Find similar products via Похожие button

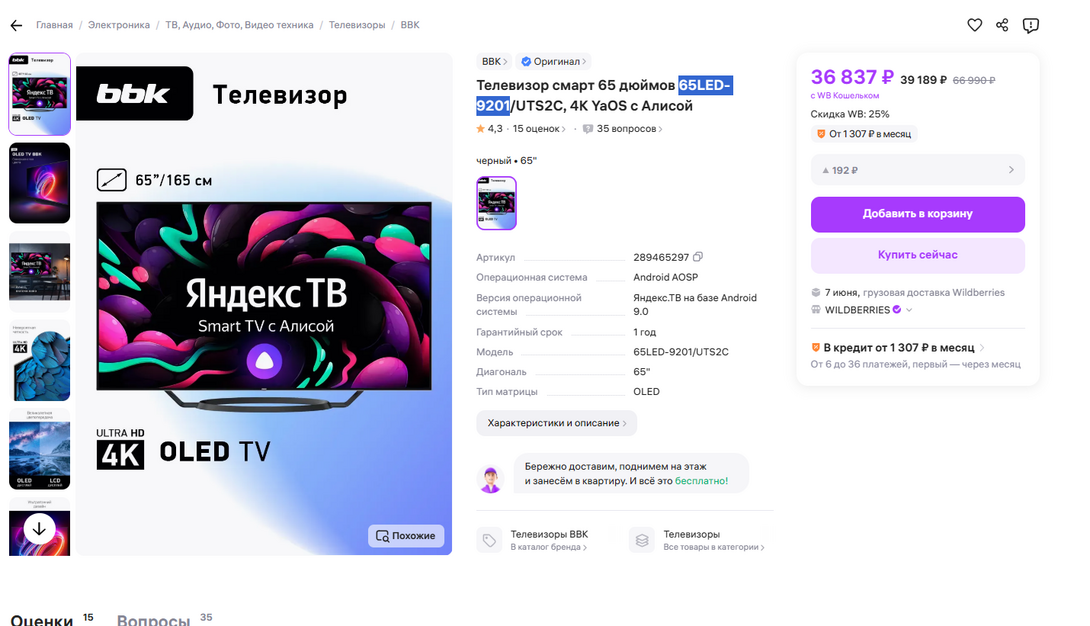406,536
